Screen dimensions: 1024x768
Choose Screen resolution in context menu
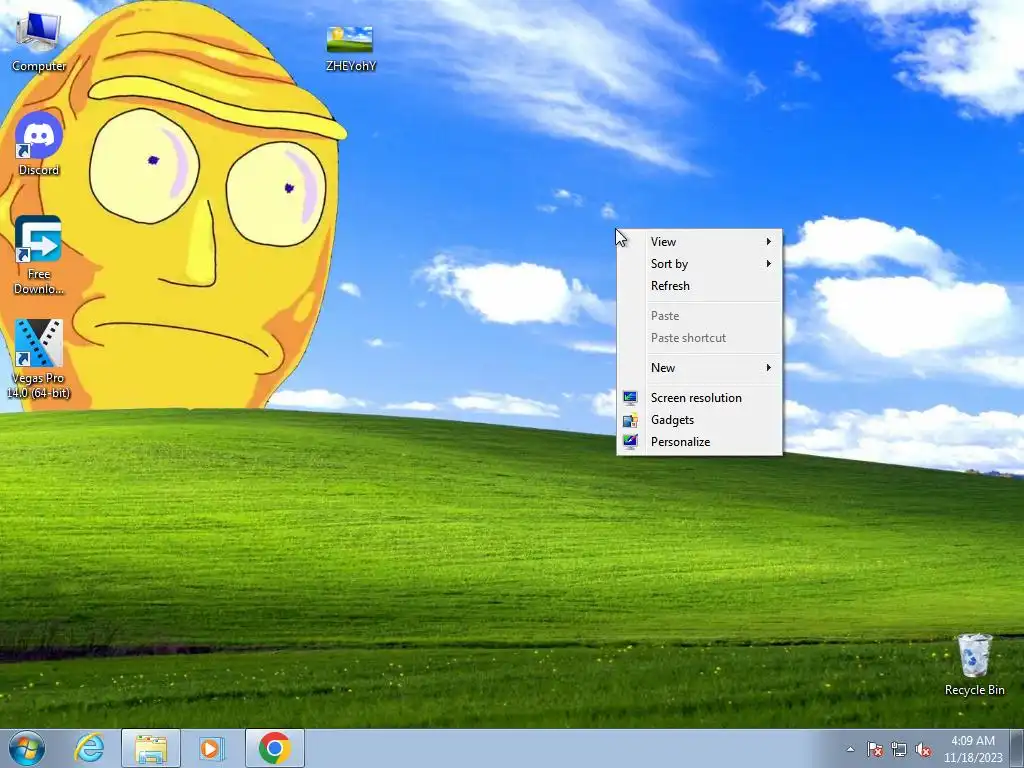(x=699, y=398)
